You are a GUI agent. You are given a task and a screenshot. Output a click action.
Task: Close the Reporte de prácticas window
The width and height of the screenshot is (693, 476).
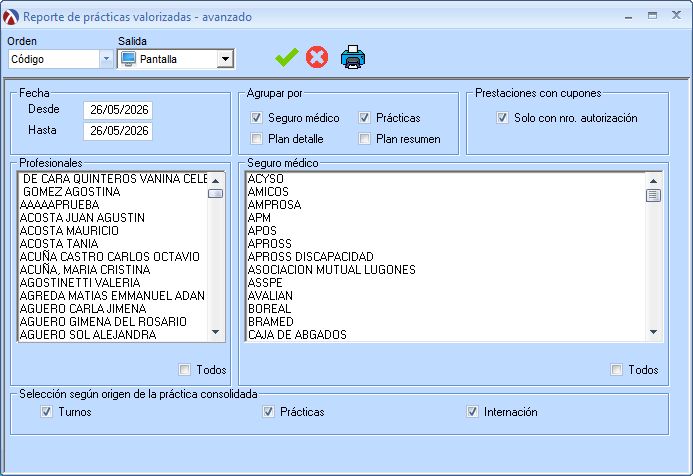point(676,15)
